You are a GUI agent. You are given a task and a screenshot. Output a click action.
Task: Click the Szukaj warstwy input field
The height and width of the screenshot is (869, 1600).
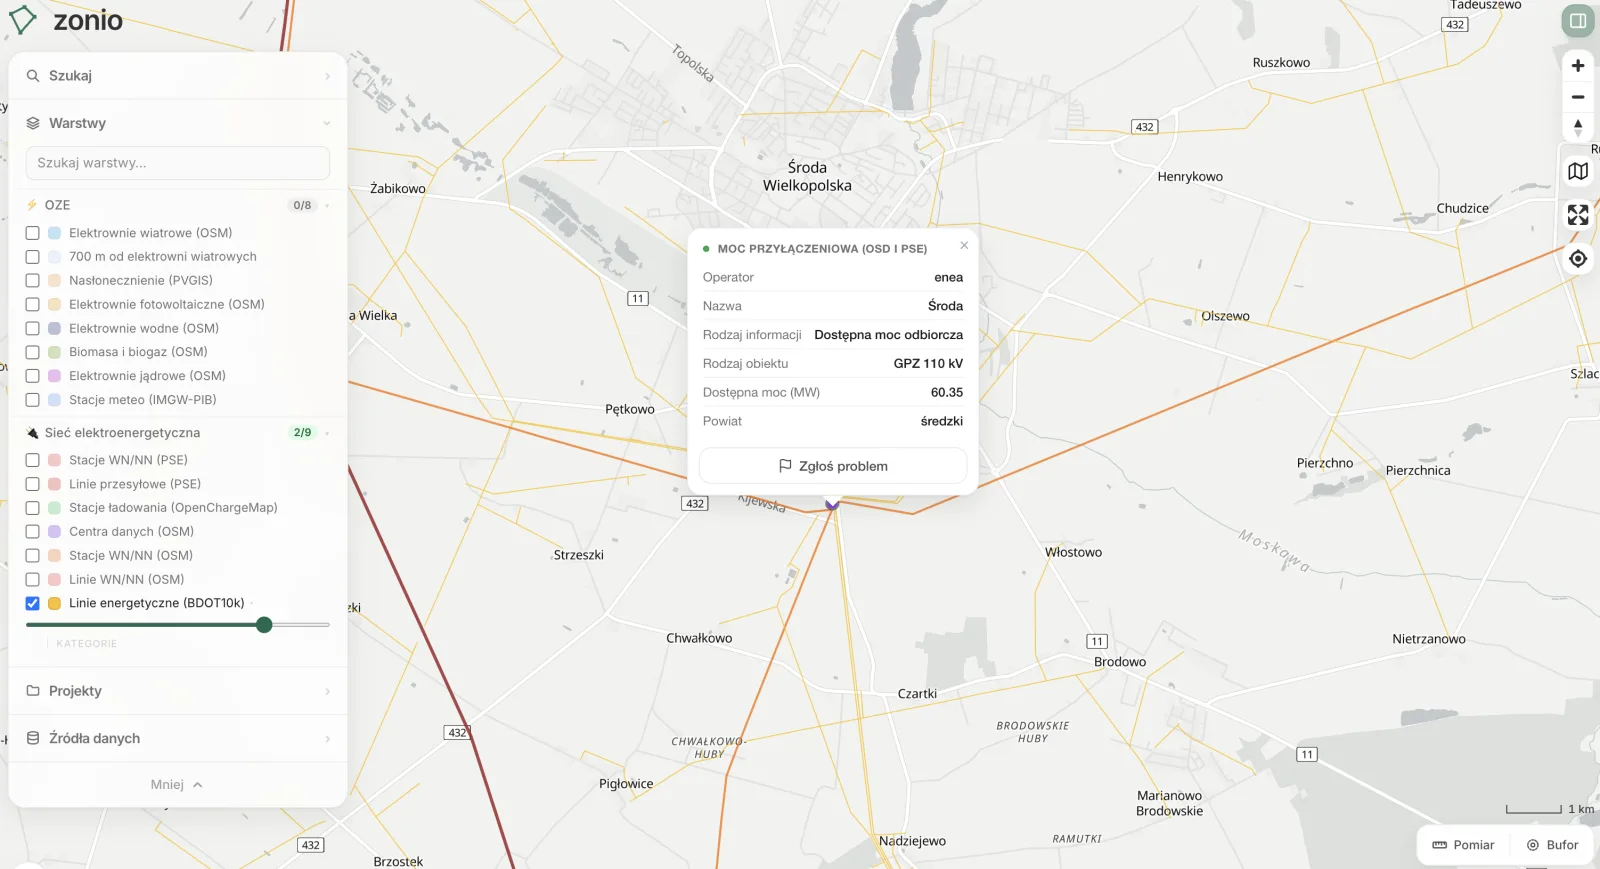(178, 163)
